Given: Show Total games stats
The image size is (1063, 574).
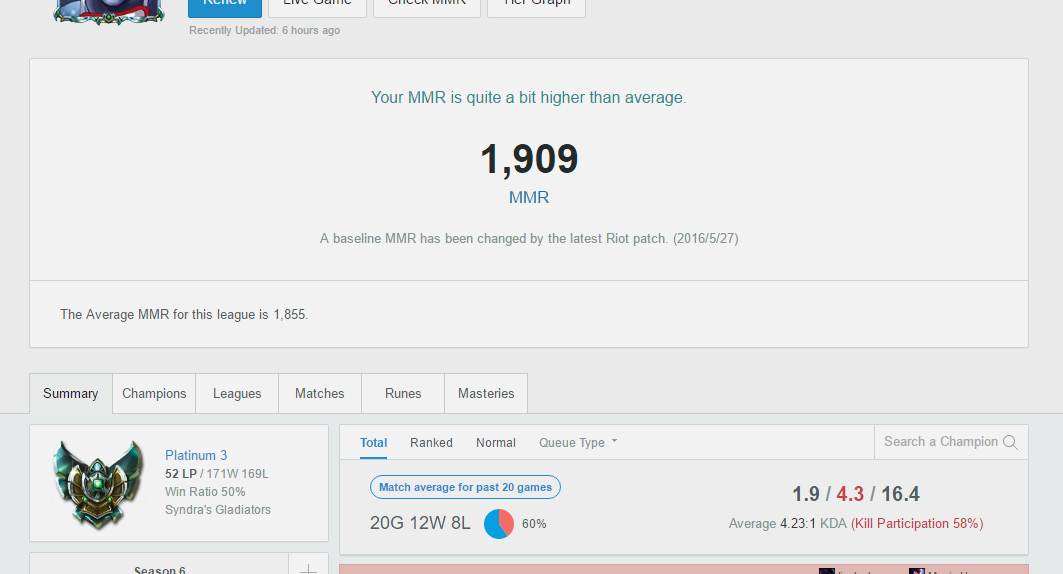Looking at the screenshot, I should (374, 443).
